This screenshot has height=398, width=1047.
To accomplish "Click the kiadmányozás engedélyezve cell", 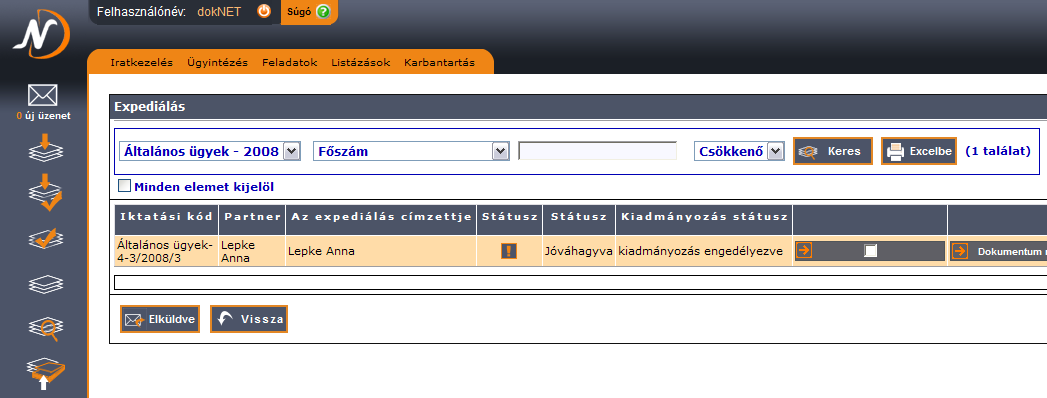I will [x=704, y=251].
